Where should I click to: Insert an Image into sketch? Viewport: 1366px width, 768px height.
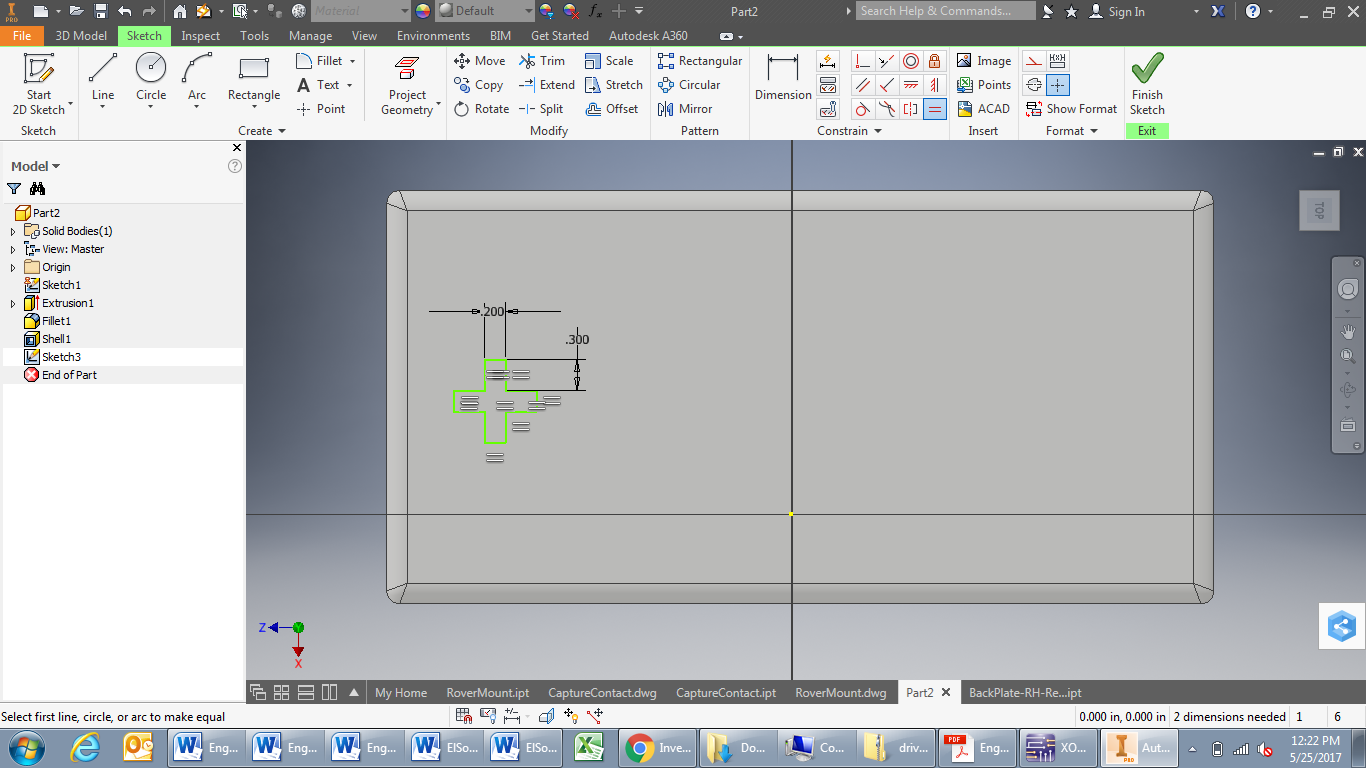(x=983, y=61)
